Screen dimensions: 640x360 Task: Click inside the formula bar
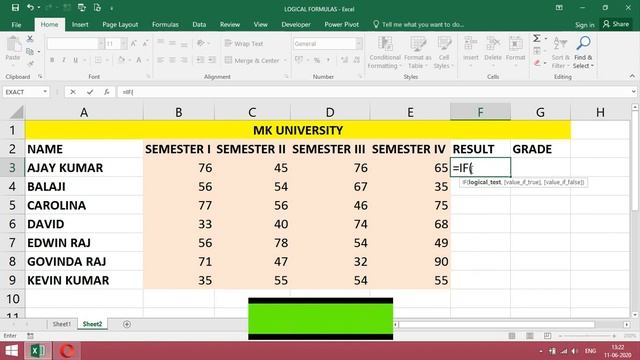(373, 92)
